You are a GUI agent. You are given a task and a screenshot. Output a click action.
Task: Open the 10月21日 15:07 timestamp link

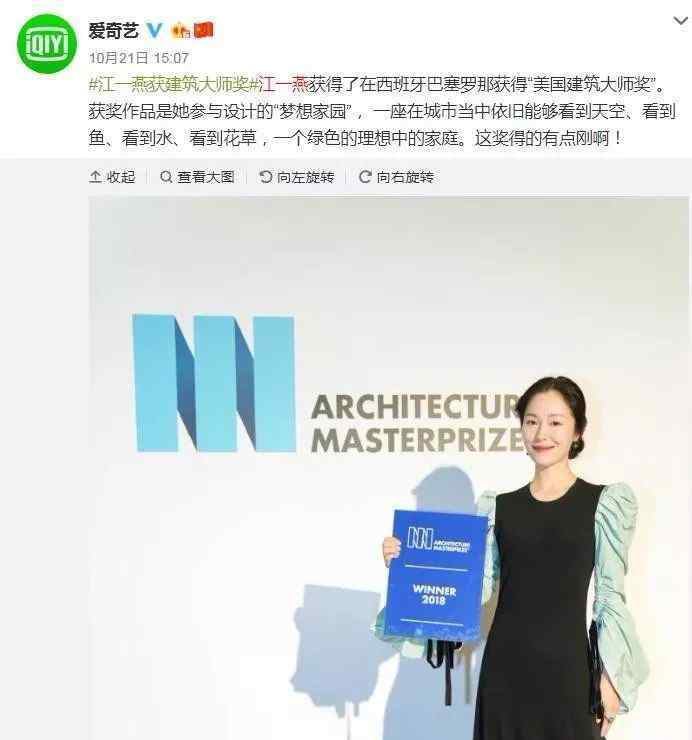(139, 58)
